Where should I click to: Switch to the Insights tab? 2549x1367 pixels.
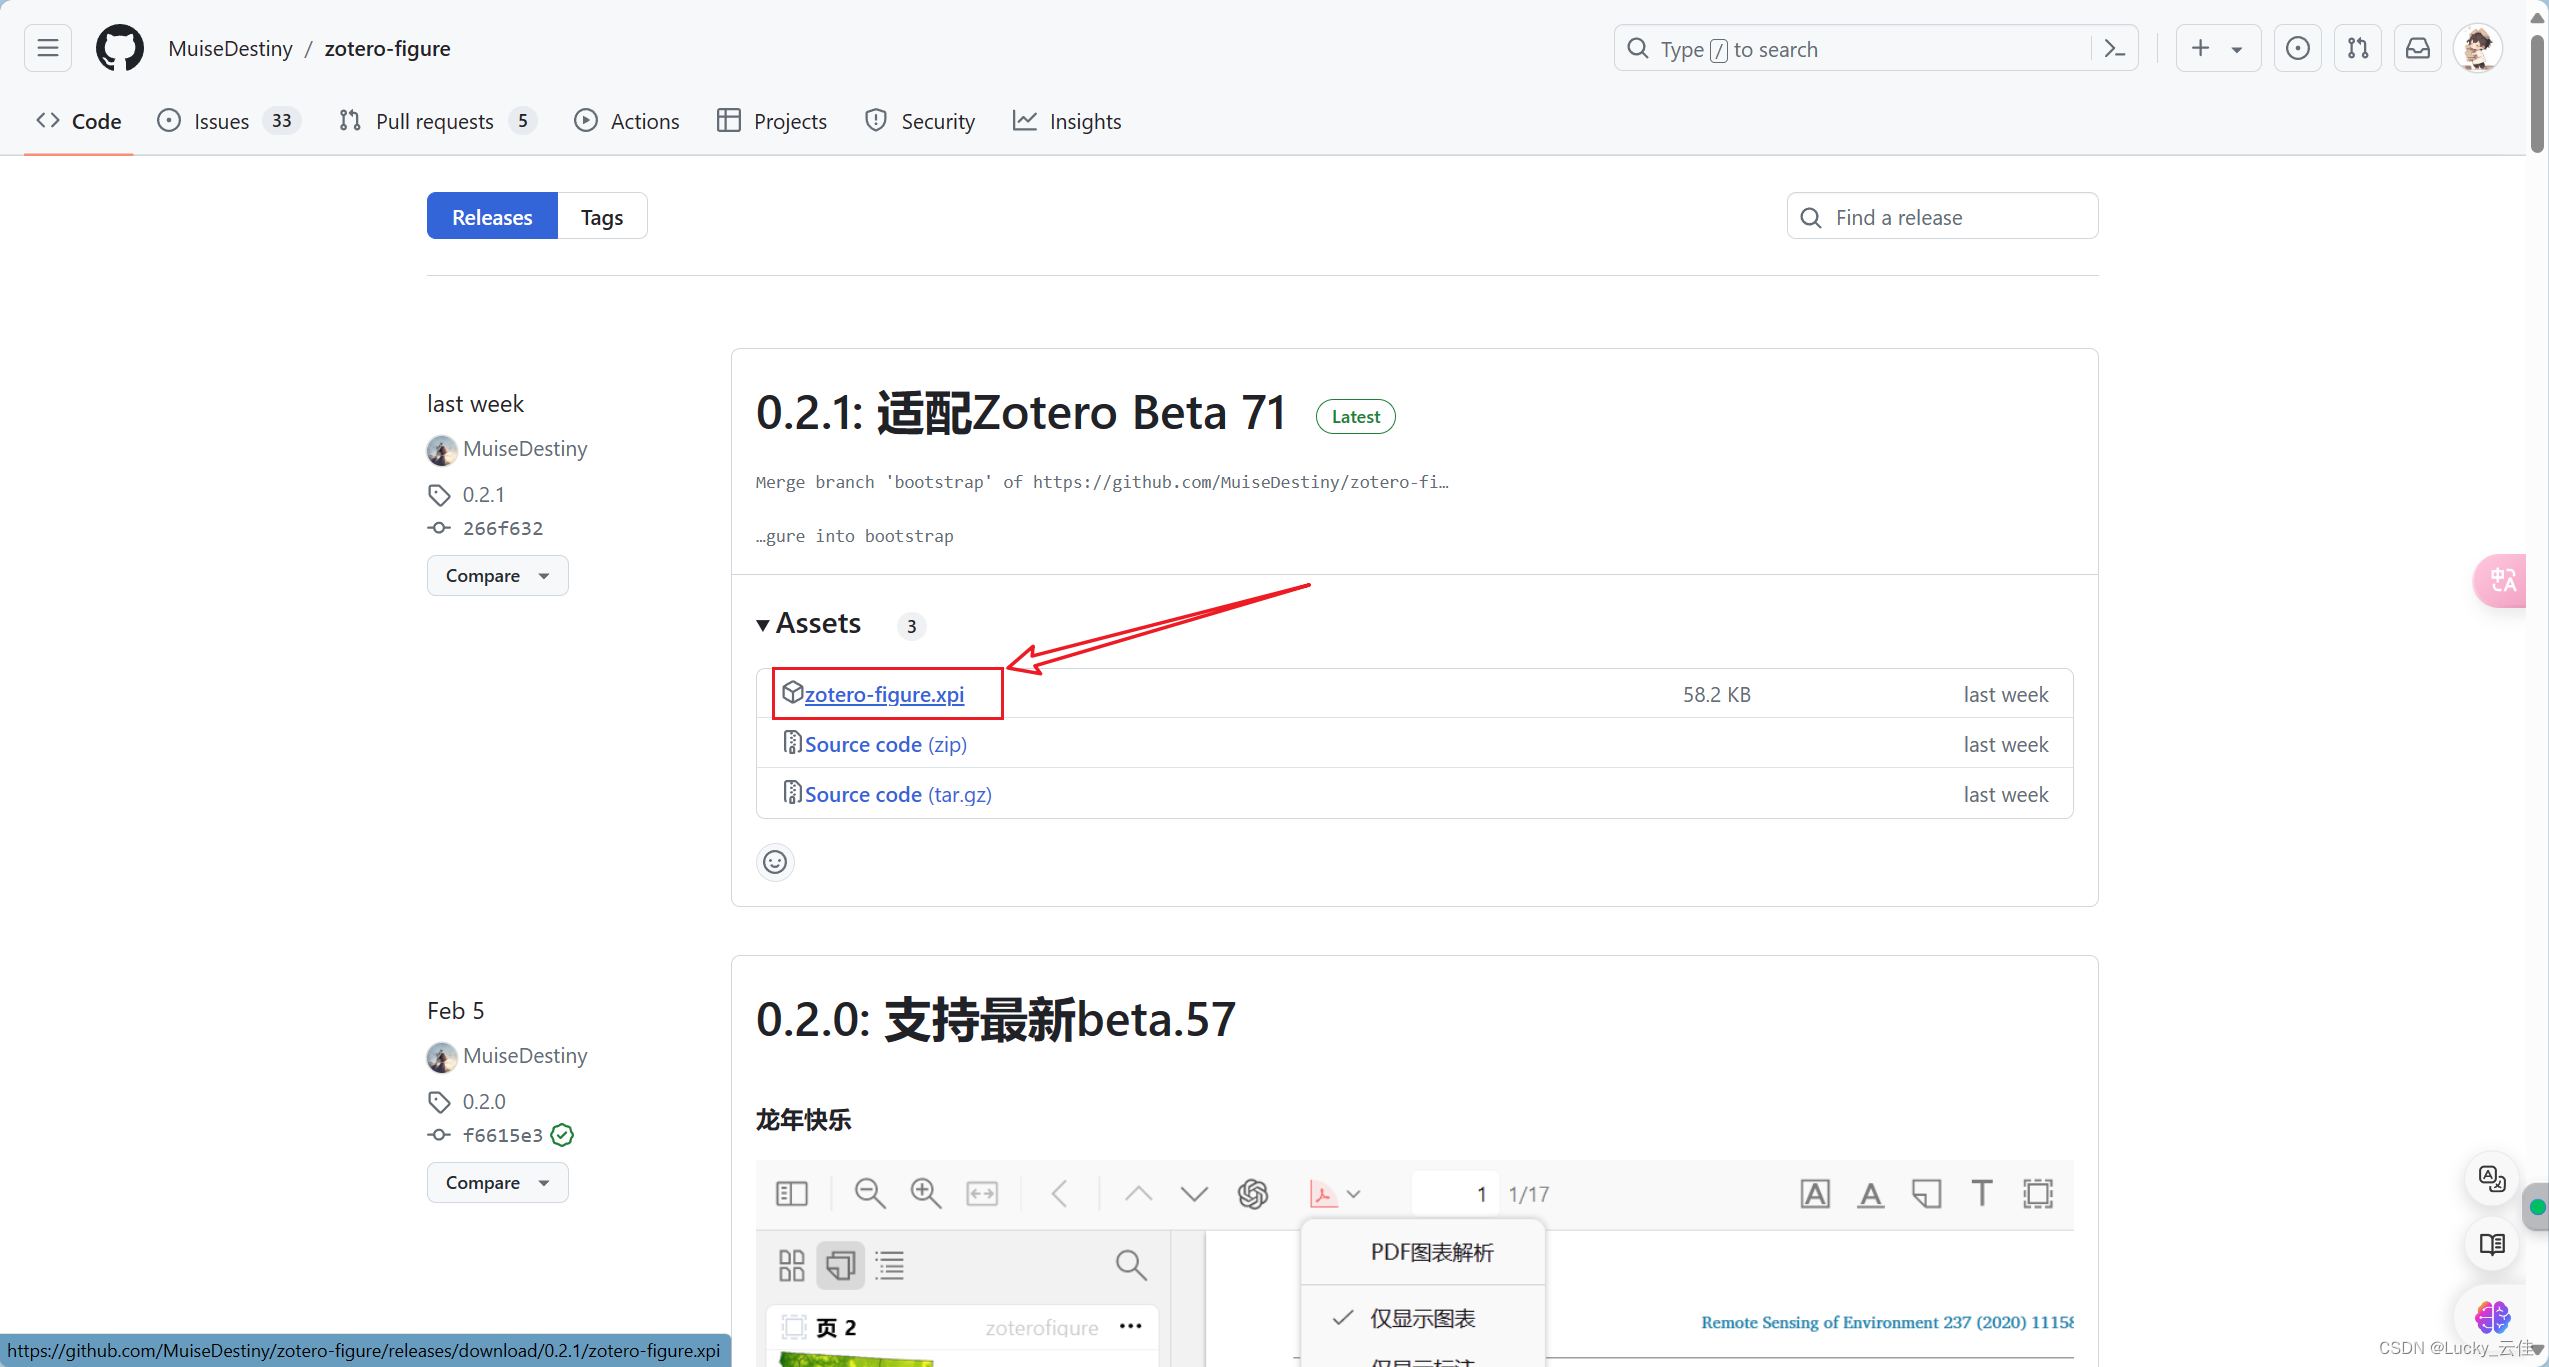point(1067,121)
